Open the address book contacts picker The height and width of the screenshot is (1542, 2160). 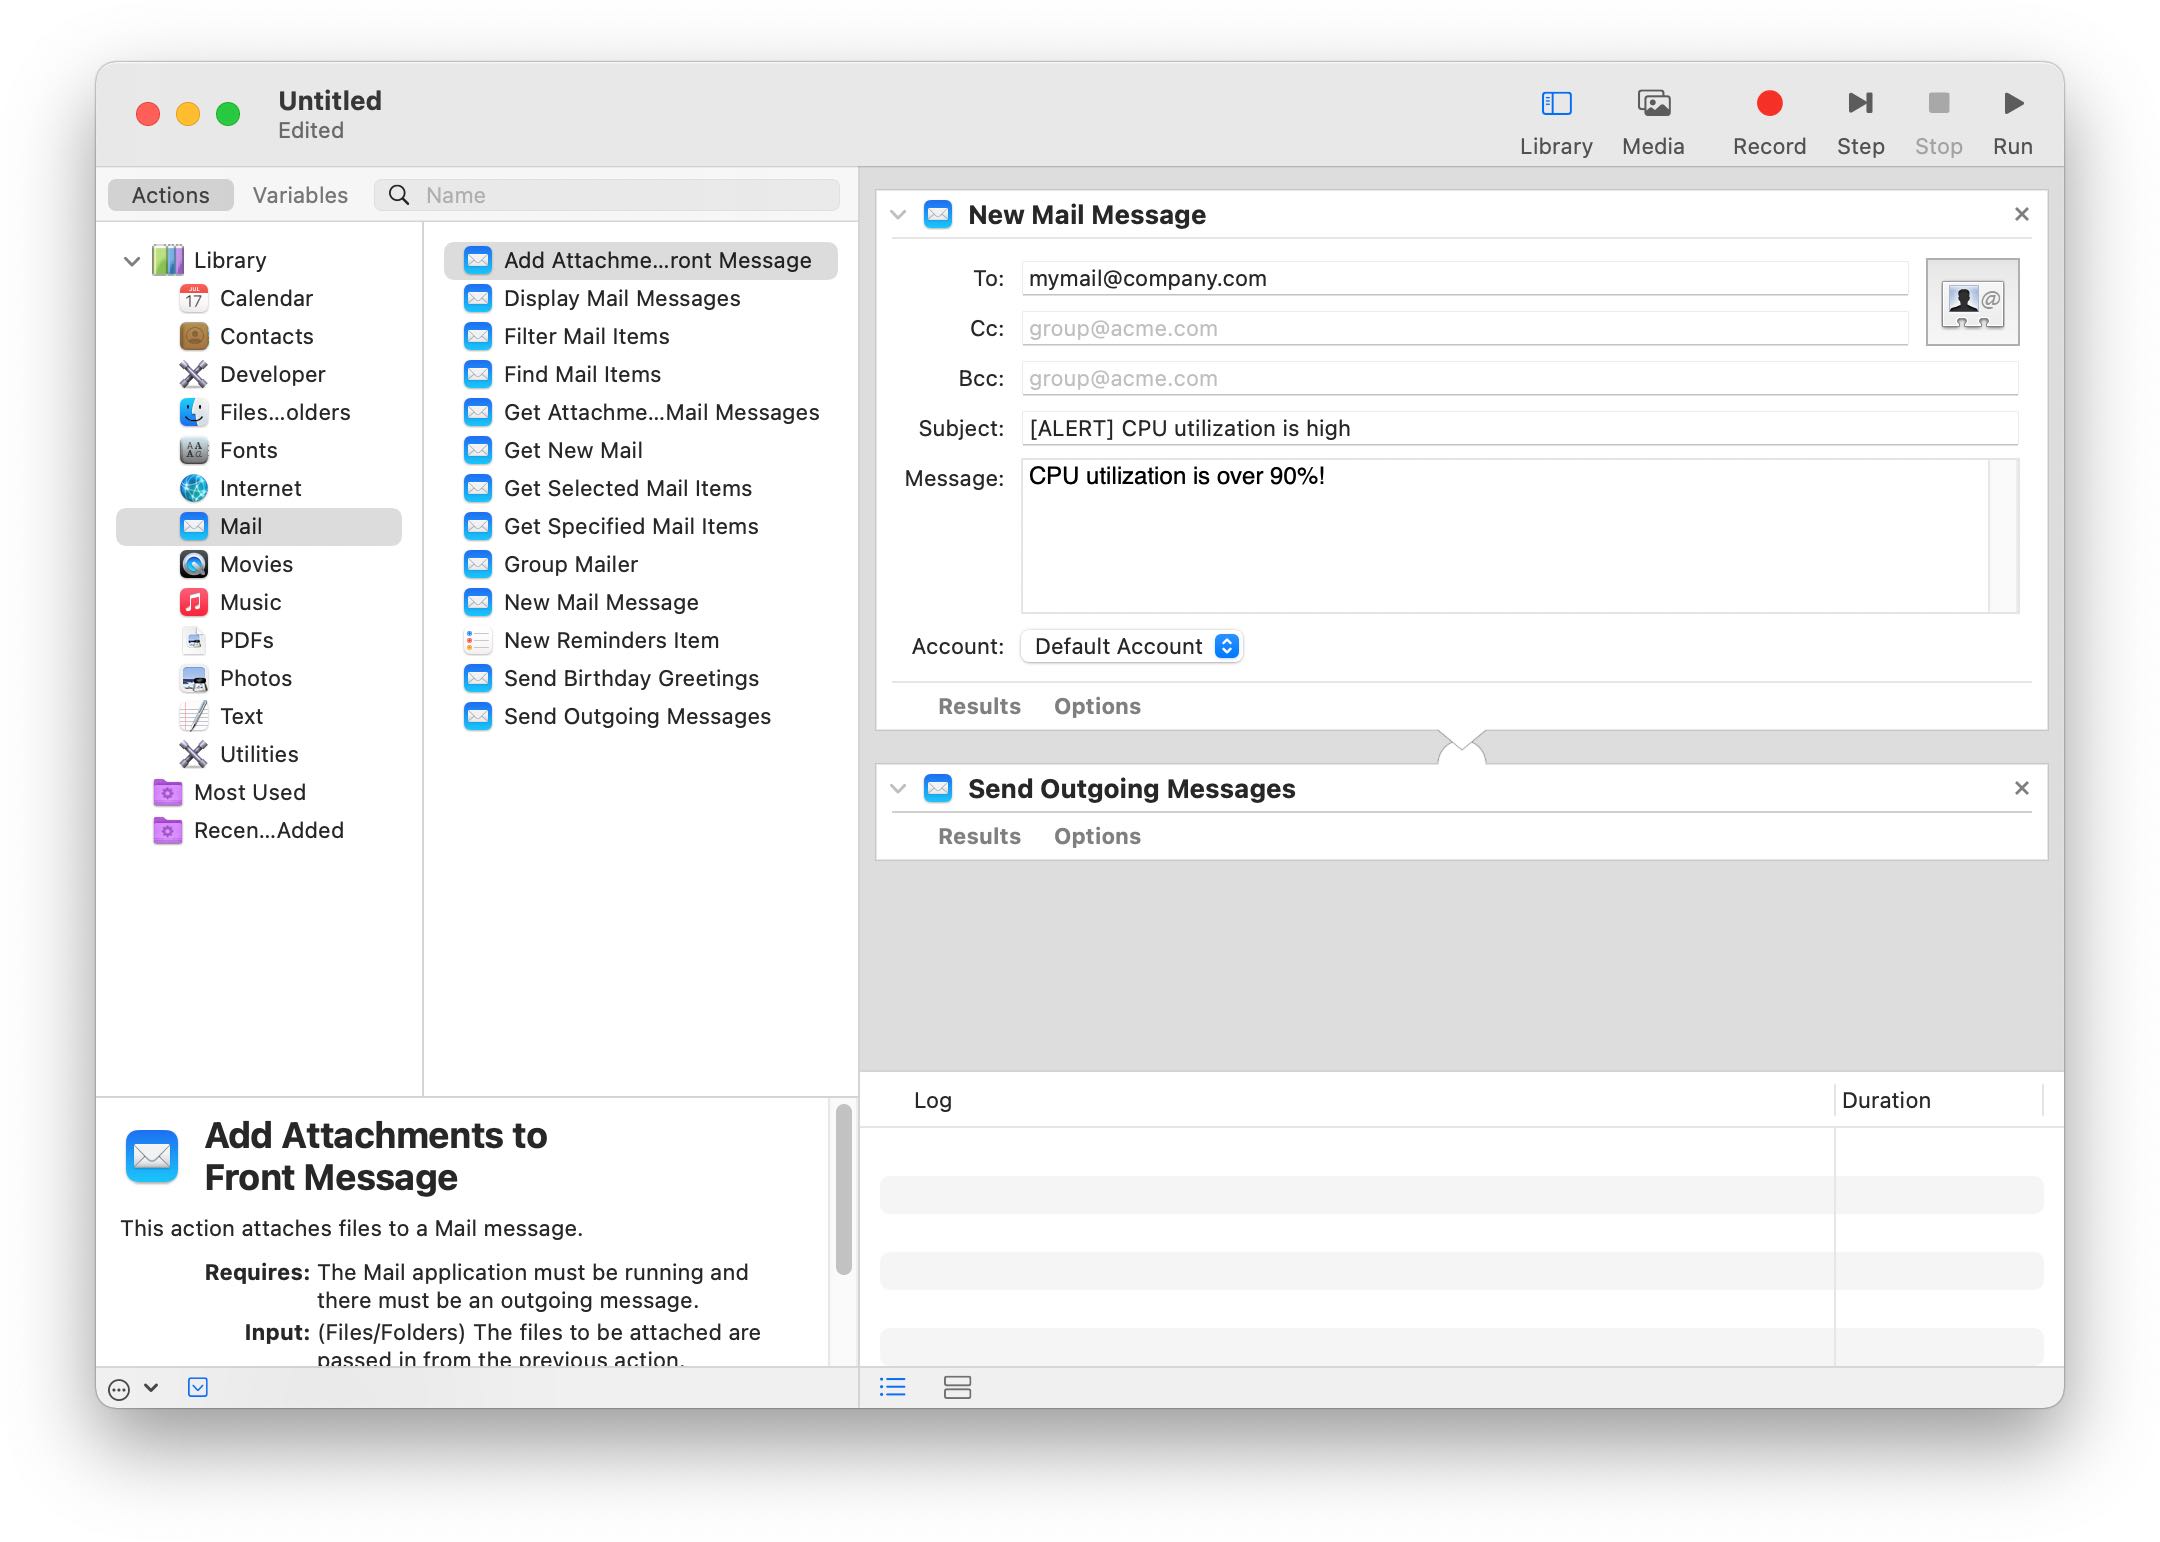1972,302
